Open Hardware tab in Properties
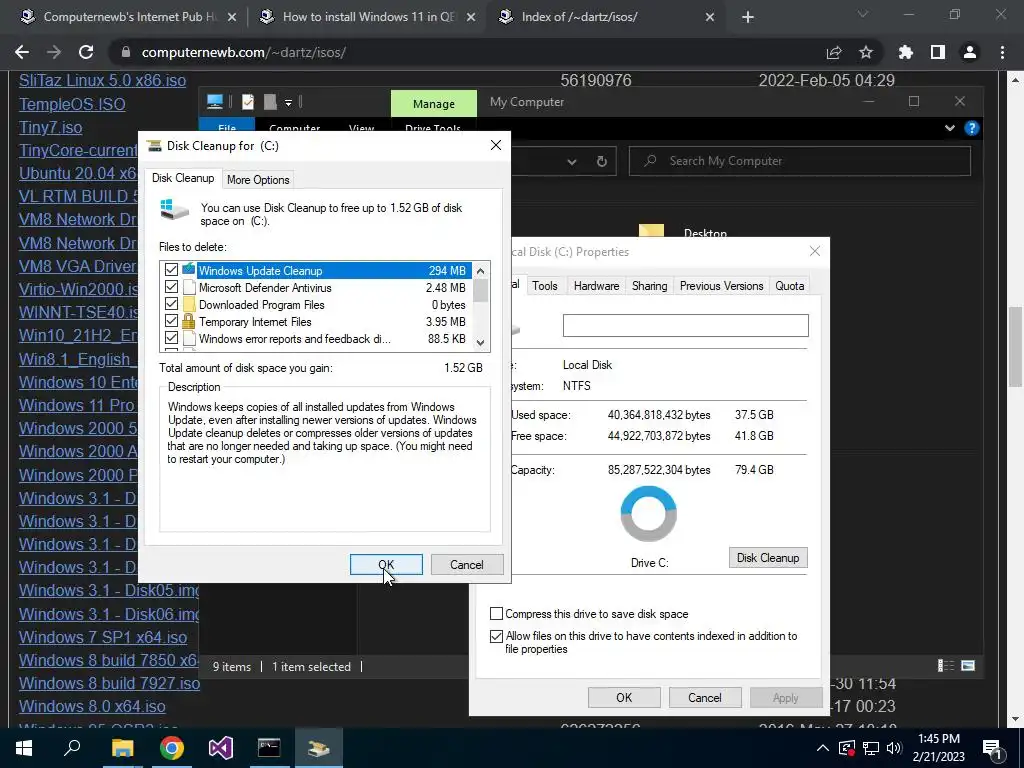The image size is (1024, 768). point(596,286)
